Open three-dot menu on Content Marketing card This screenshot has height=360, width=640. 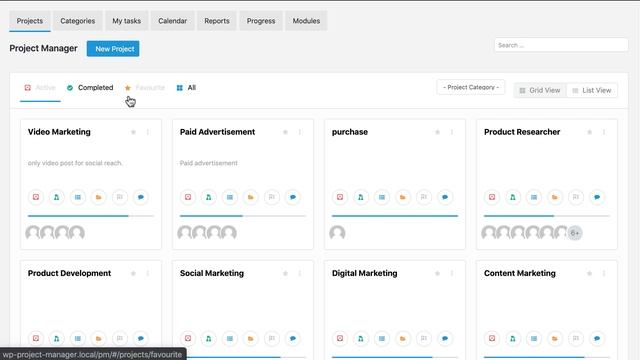tap(604, 273)
